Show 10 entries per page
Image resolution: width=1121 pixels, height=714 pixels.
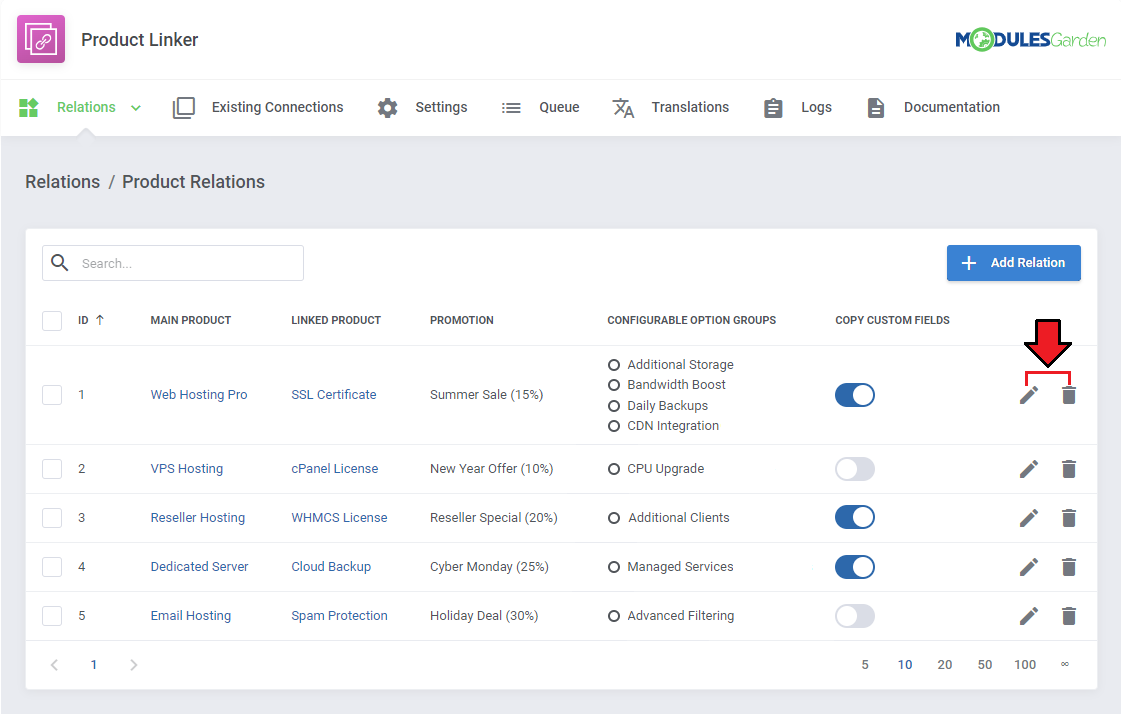point(905,665)
